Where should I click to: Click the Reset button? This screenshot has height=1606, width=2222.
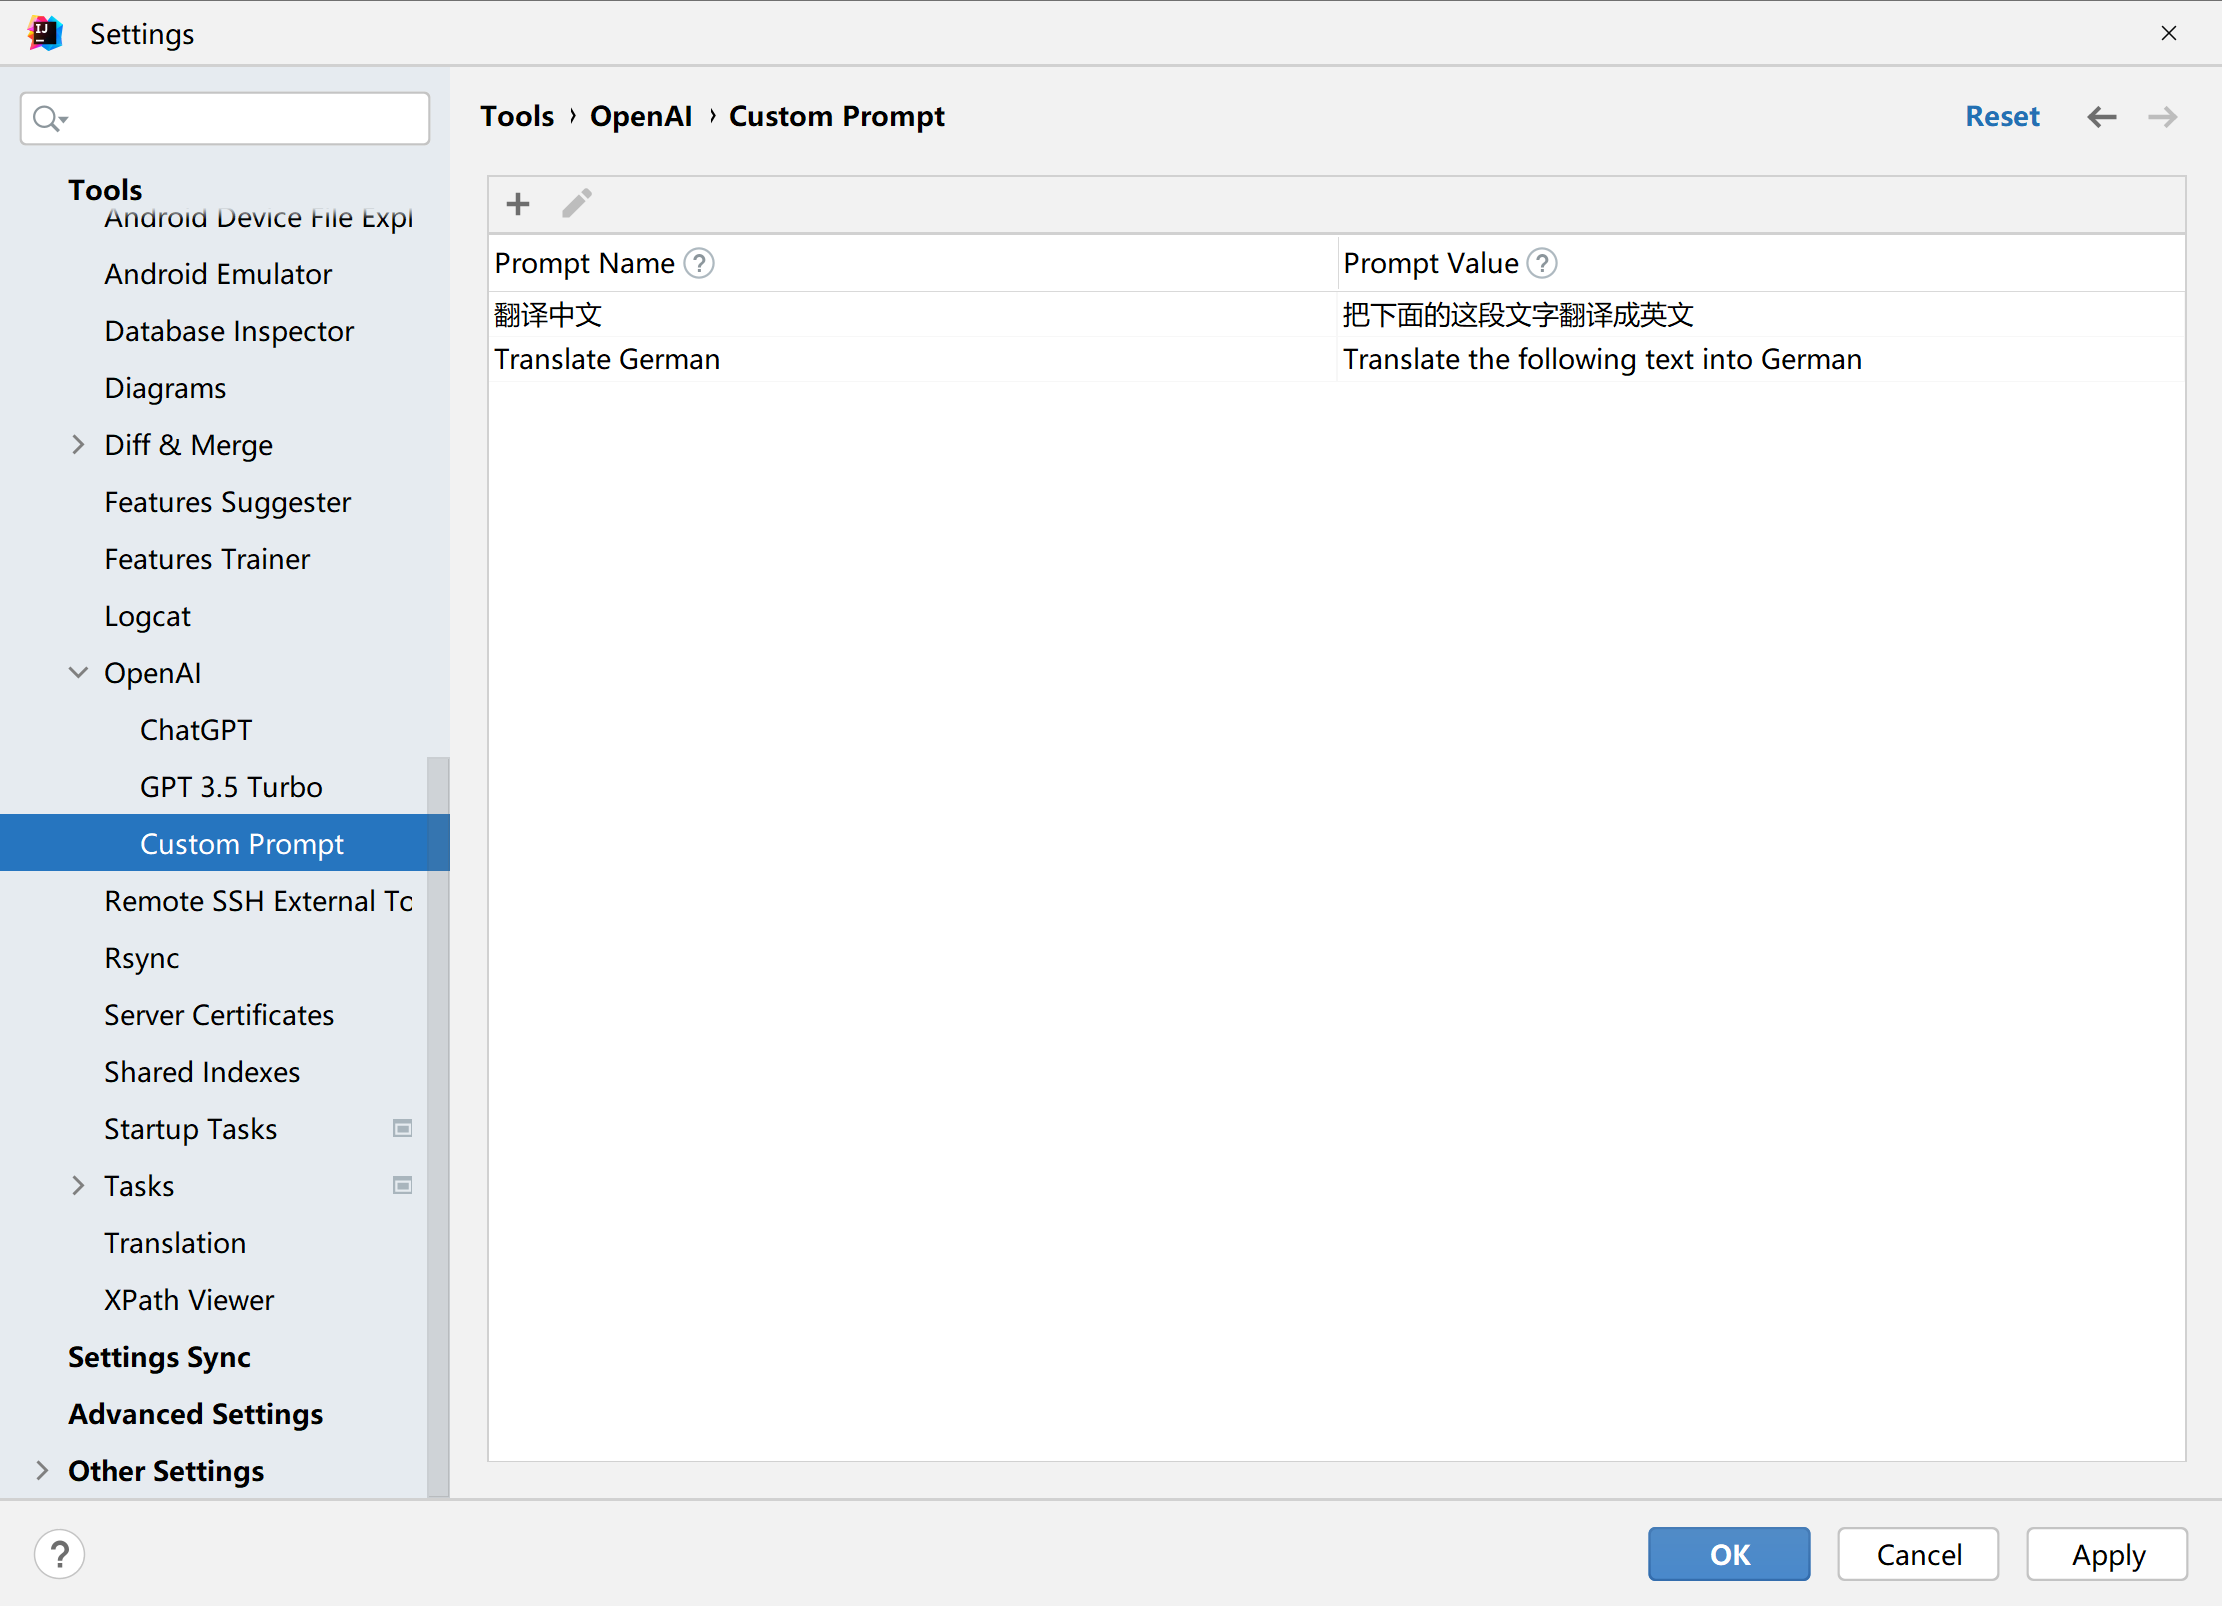2001,116
